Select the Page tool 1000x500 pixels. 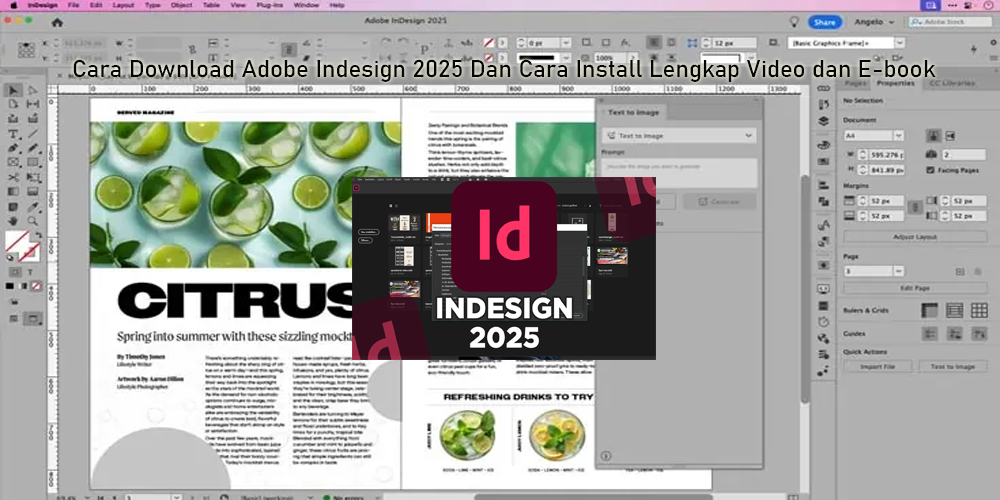click(x=13, y=104)
